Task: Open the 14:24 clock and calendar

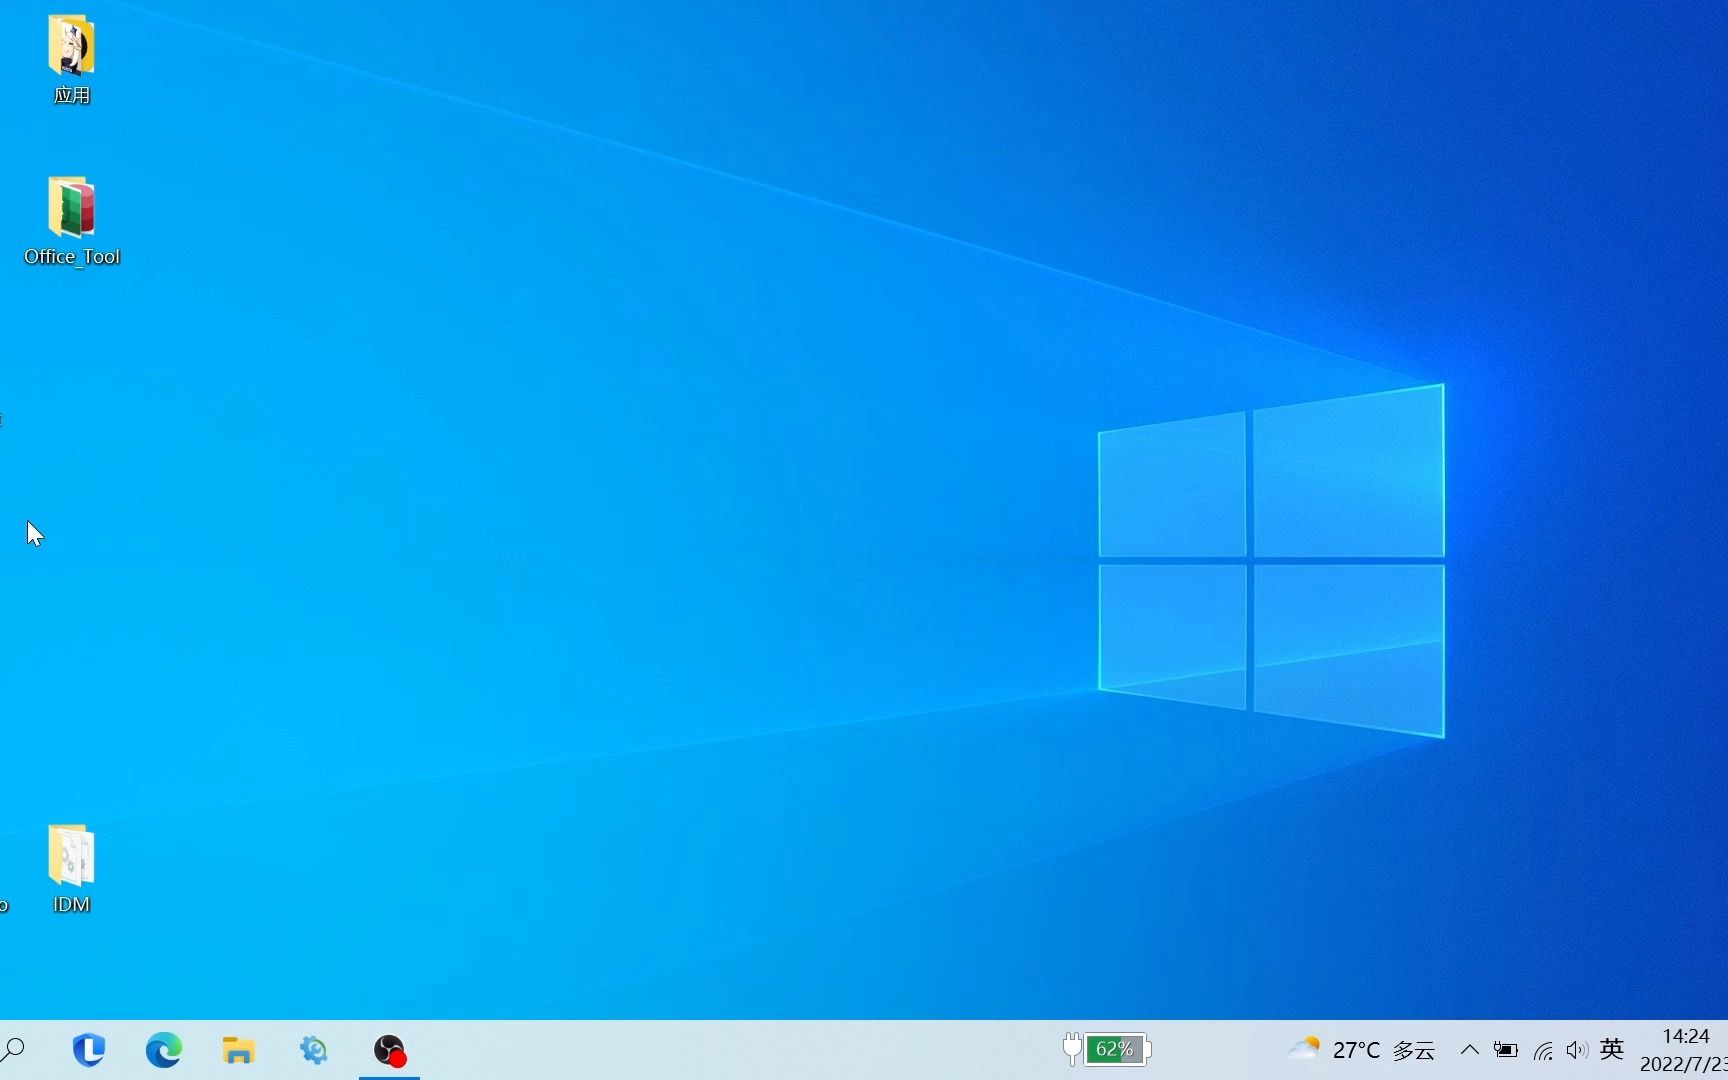Action: pos(1684,1050)
